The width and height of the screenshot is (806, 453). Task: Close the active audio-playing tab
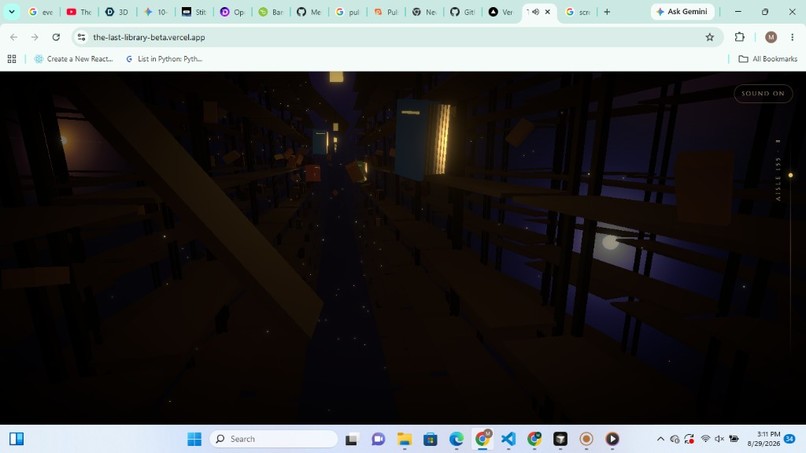(x=547, y=11)
